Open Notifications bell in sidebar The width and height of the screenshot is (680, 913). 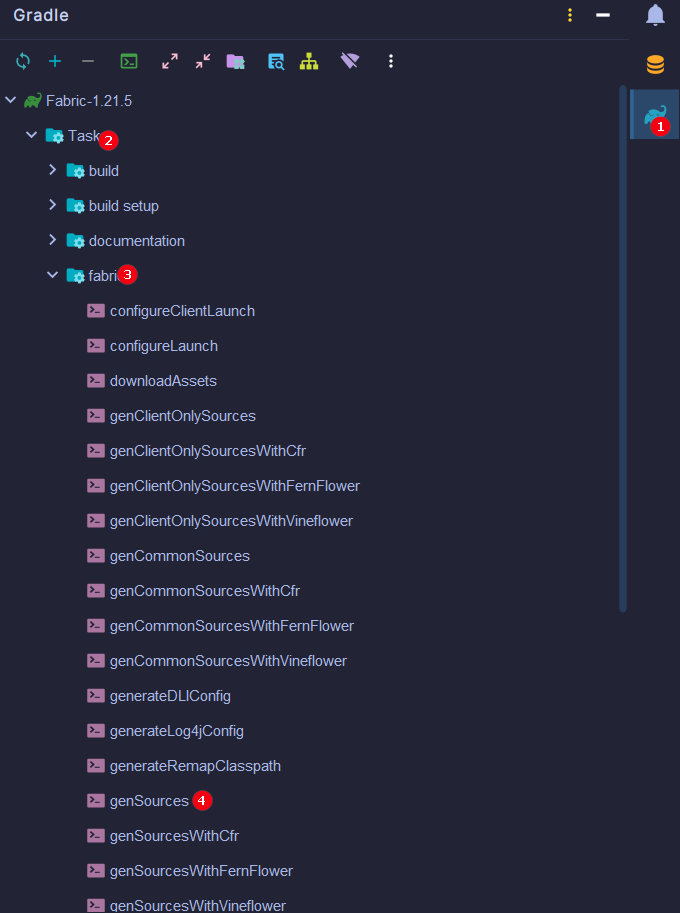pyautogui.click(x=656, y=15)
